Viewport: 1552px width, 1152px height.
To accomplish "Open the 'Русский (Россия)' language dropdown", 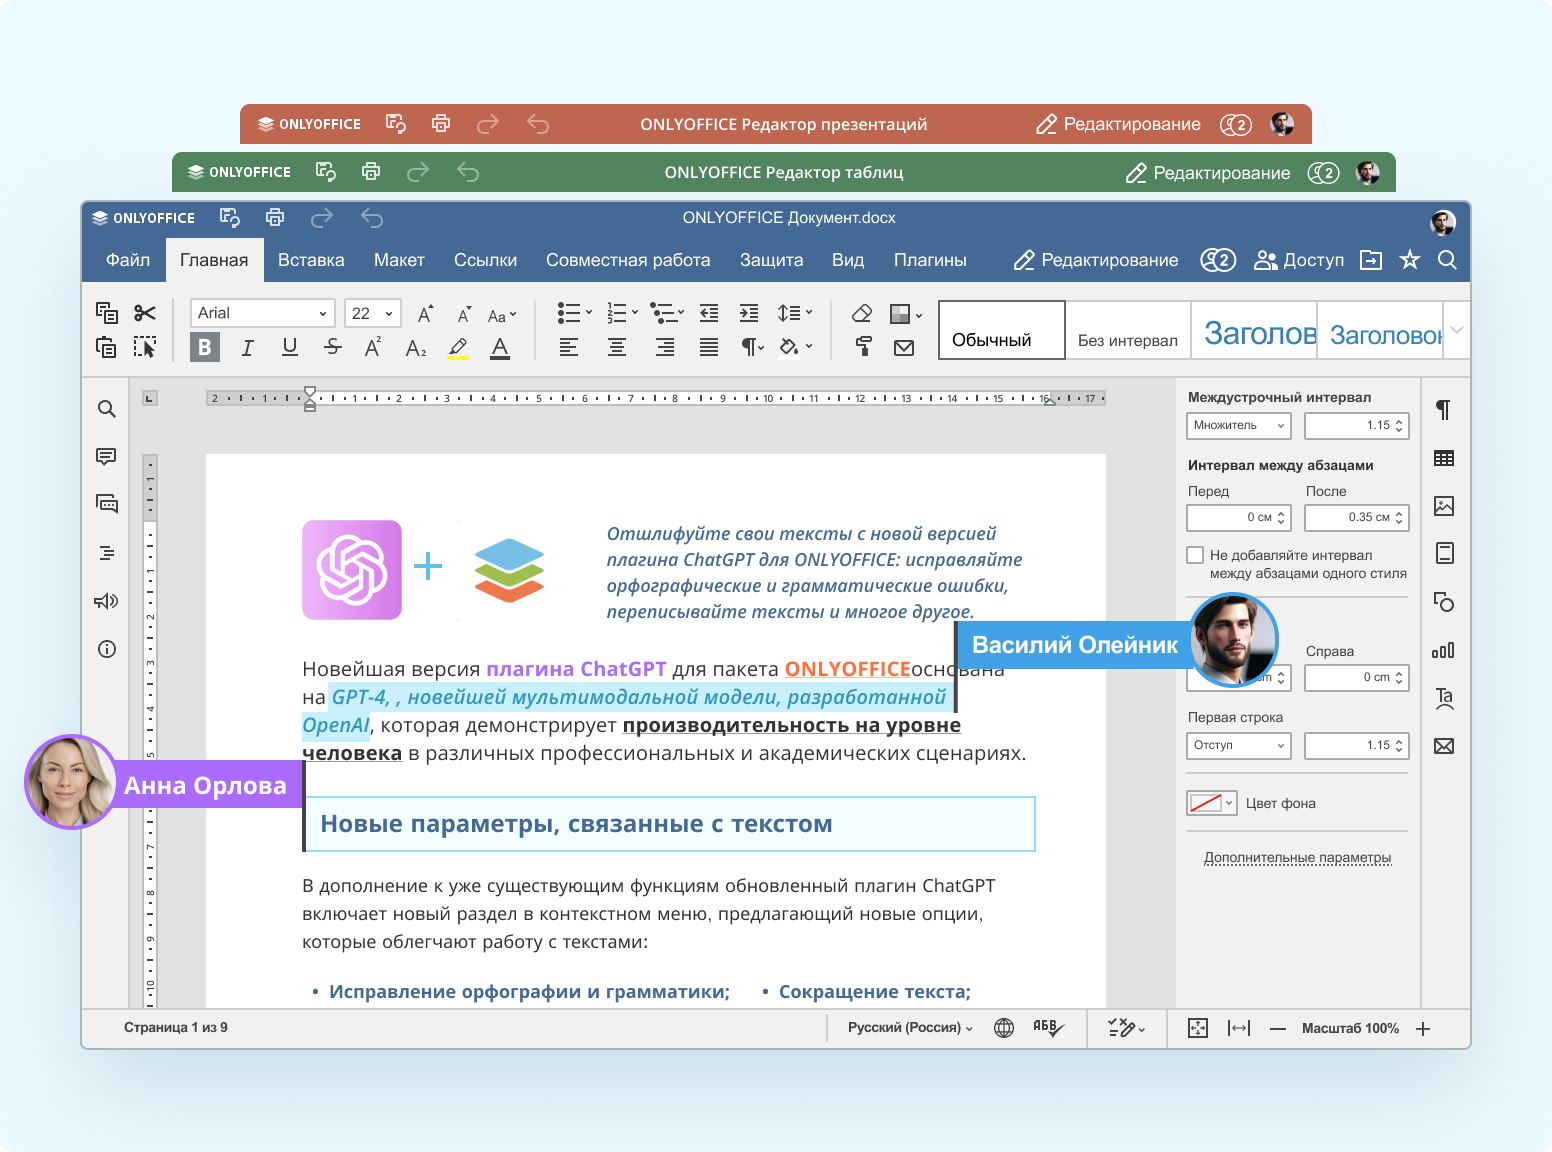I will tap(909, 1028).
